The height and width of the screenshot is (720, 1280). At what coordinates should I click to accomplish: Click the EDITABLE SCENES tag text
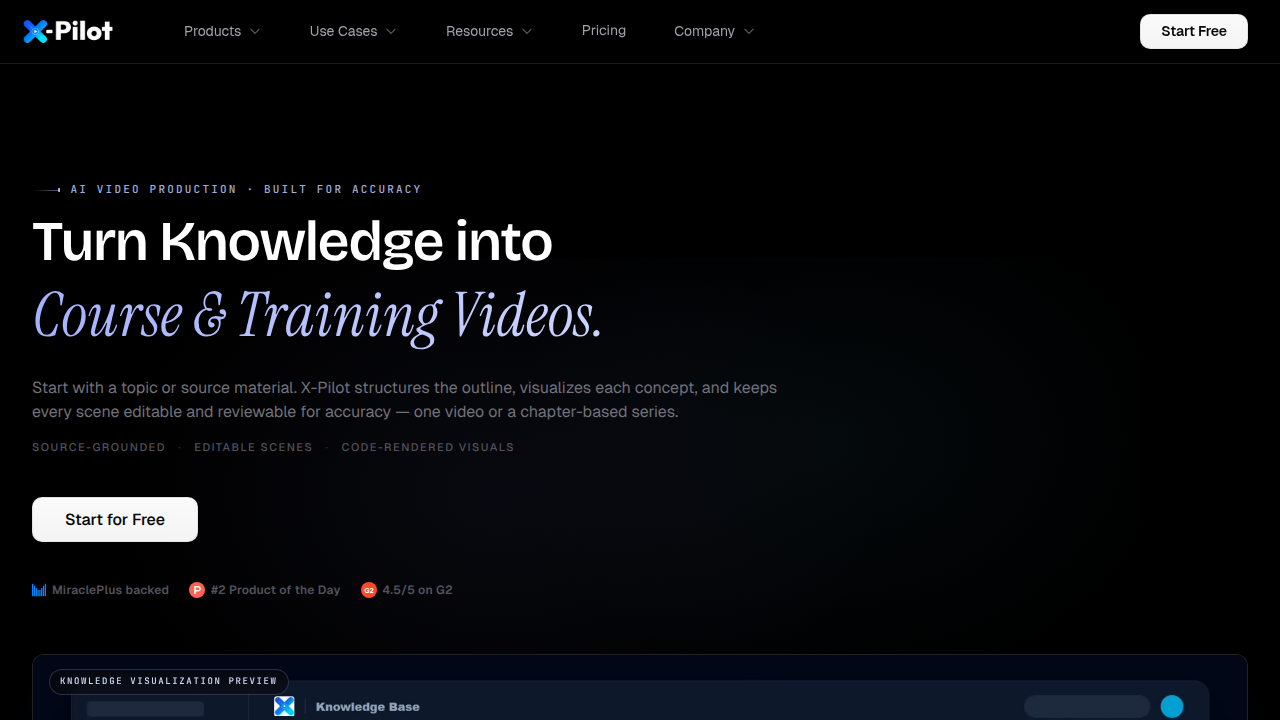click(253, 447)
